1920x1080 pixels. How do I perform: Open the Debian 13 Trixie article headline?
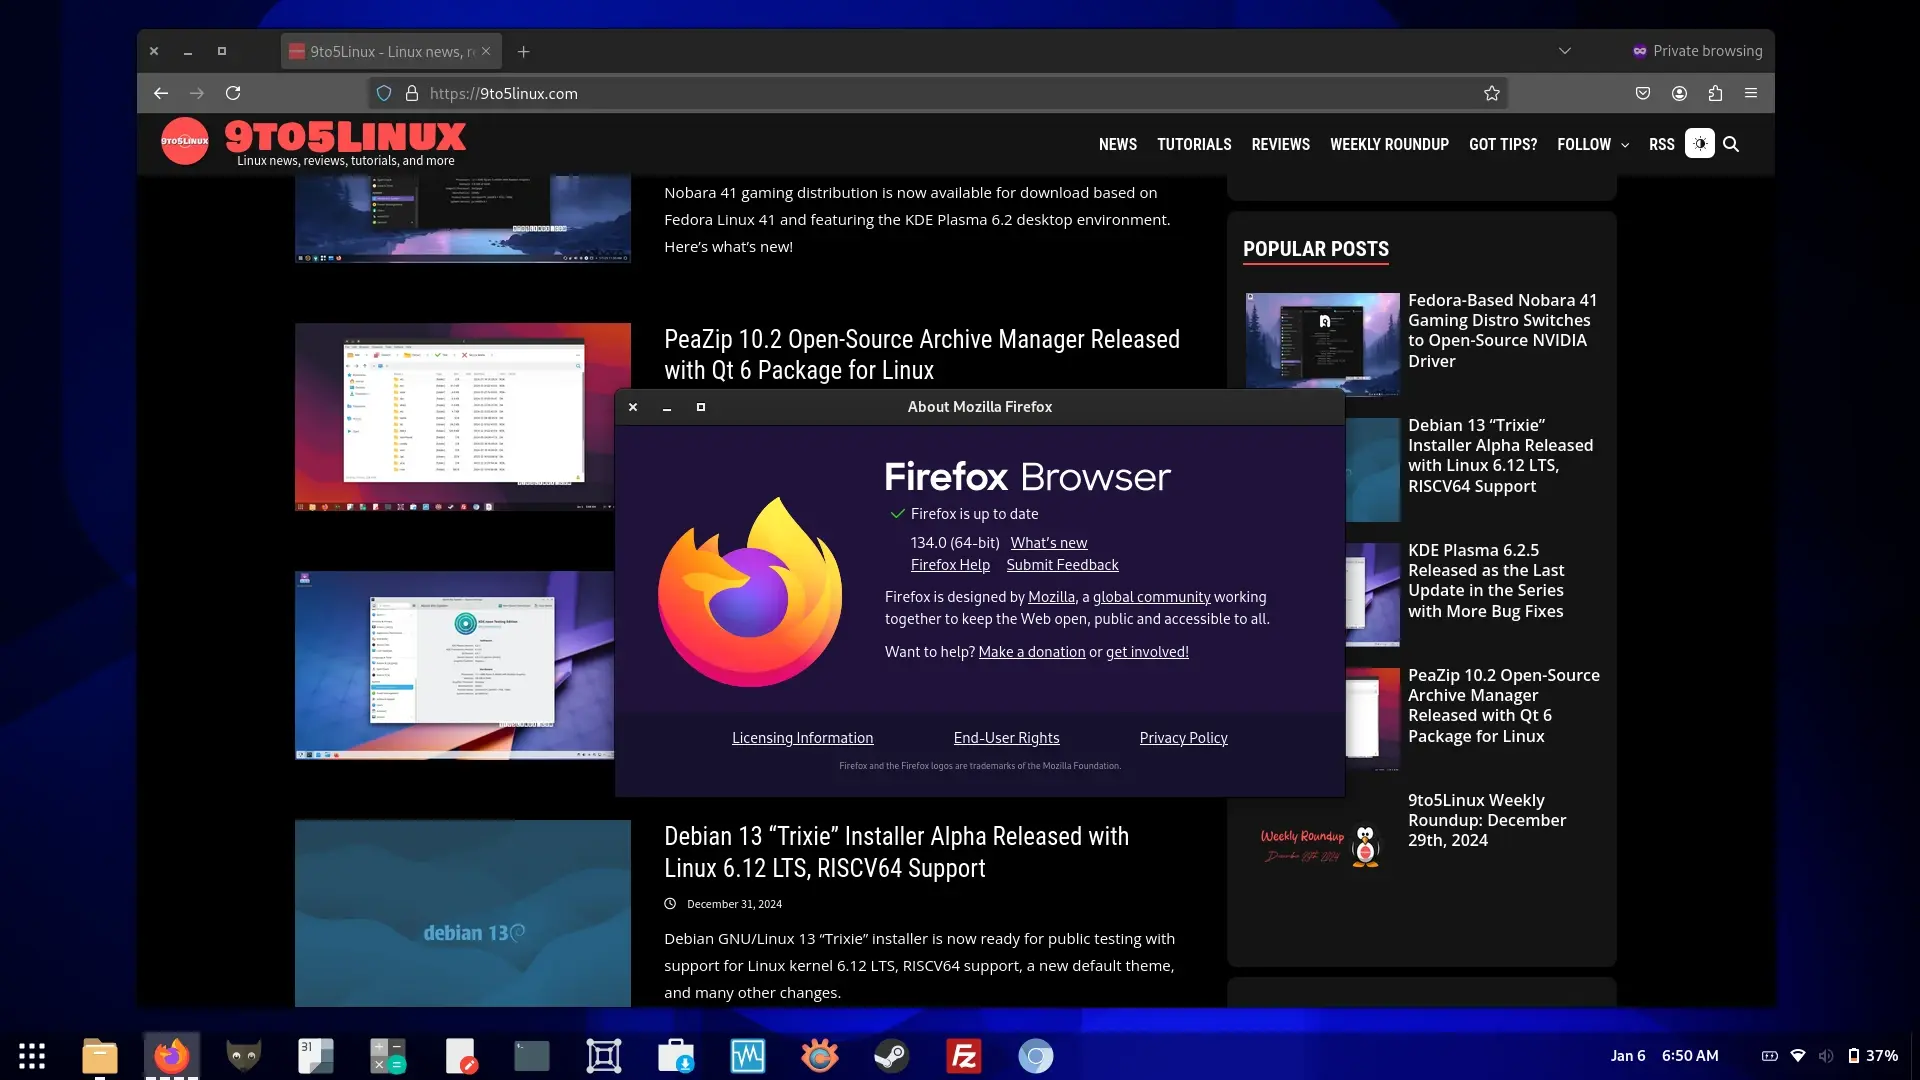(897, 852)
